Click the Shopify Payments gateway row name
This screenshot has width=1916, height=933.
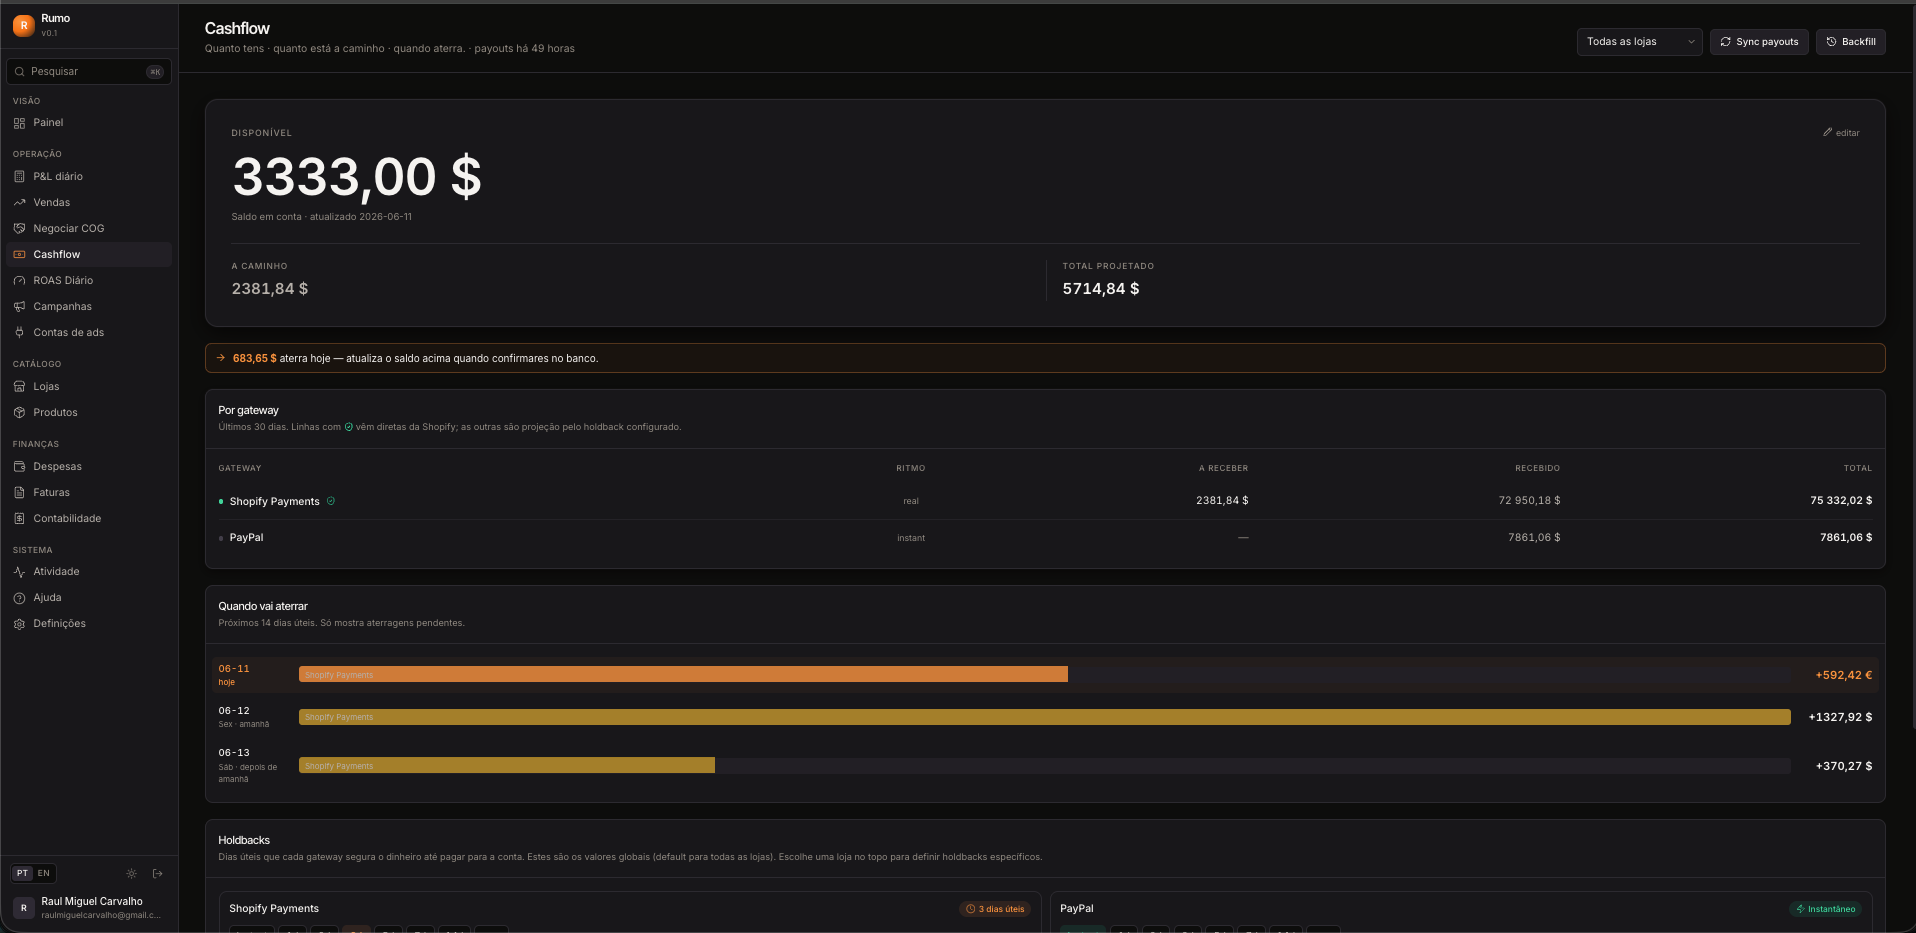click(x=274, y=502)
